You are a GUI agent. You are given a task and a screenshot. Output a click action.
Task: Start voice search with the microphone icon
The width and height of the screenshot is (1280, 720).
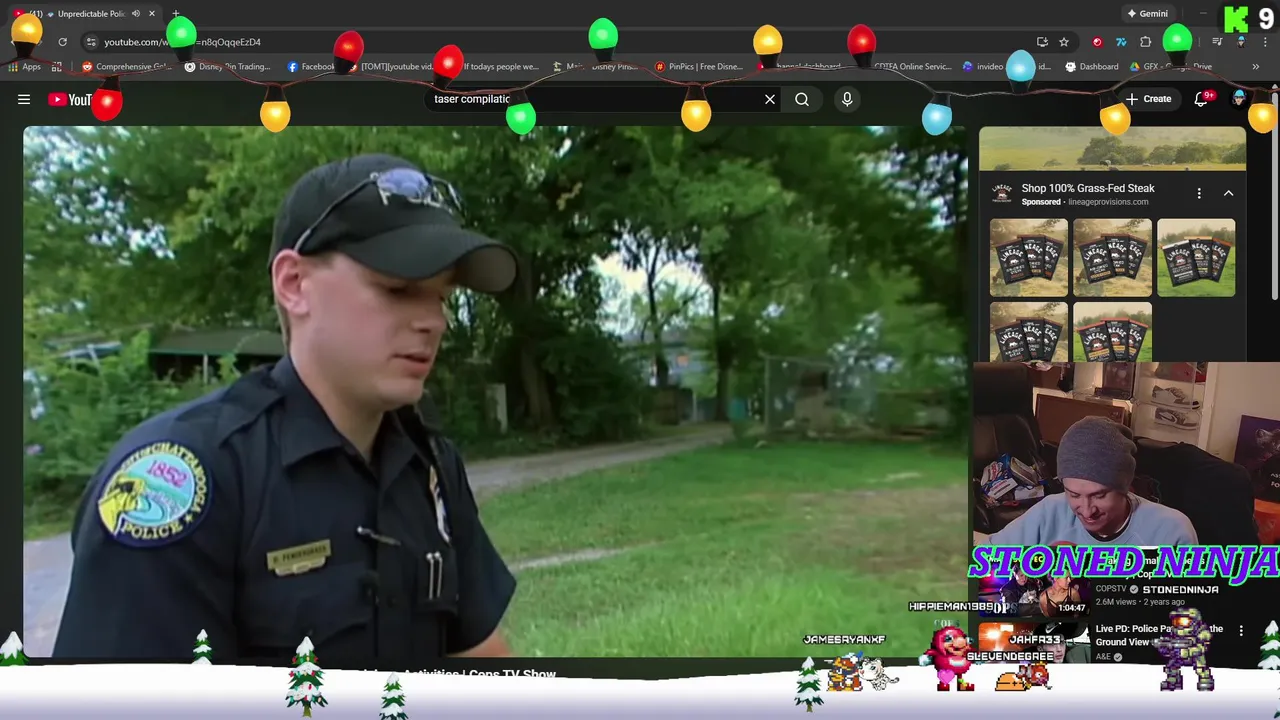(x=847, y=99)
